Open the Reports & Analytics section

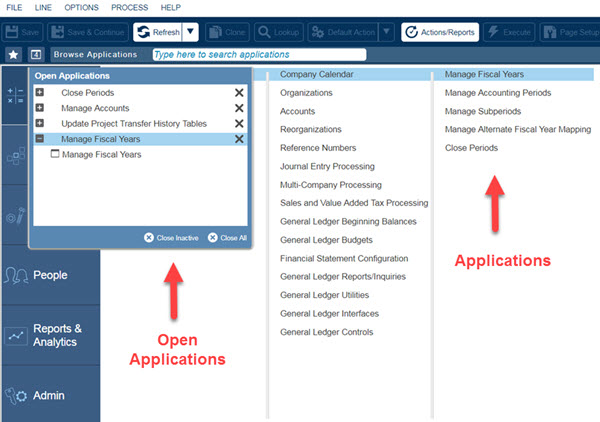click(50, 335)
